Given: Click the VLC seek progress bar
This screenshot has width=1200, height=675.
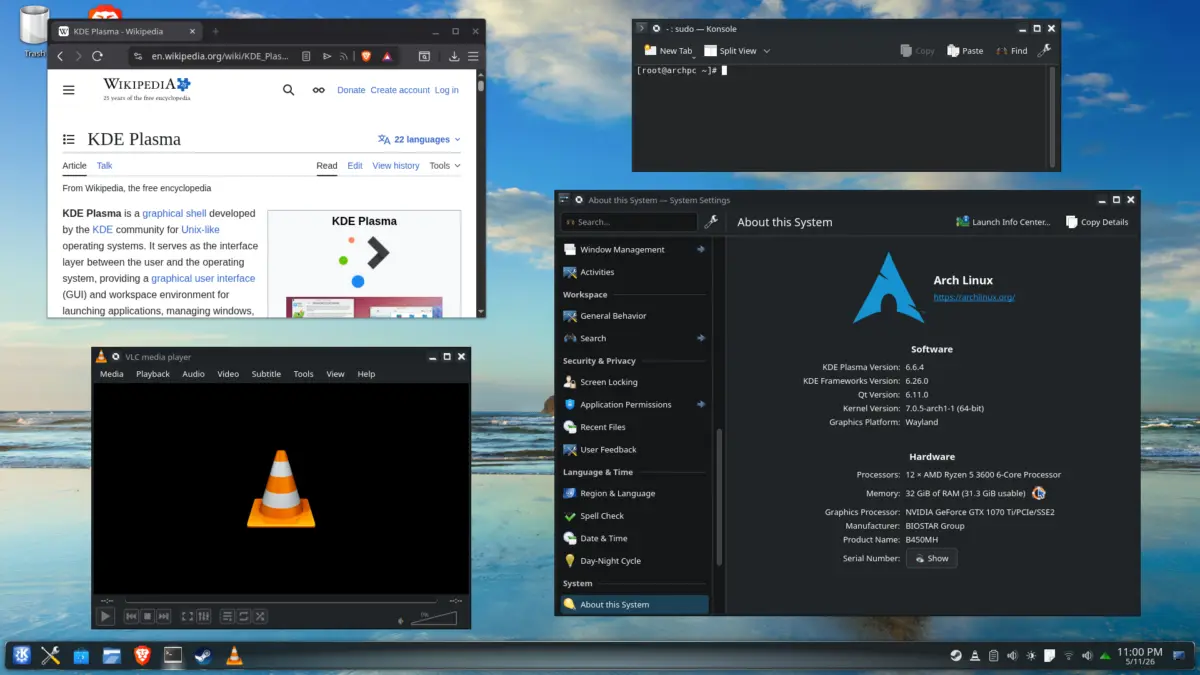Looking at the screenshot, I should pos(281,601).
